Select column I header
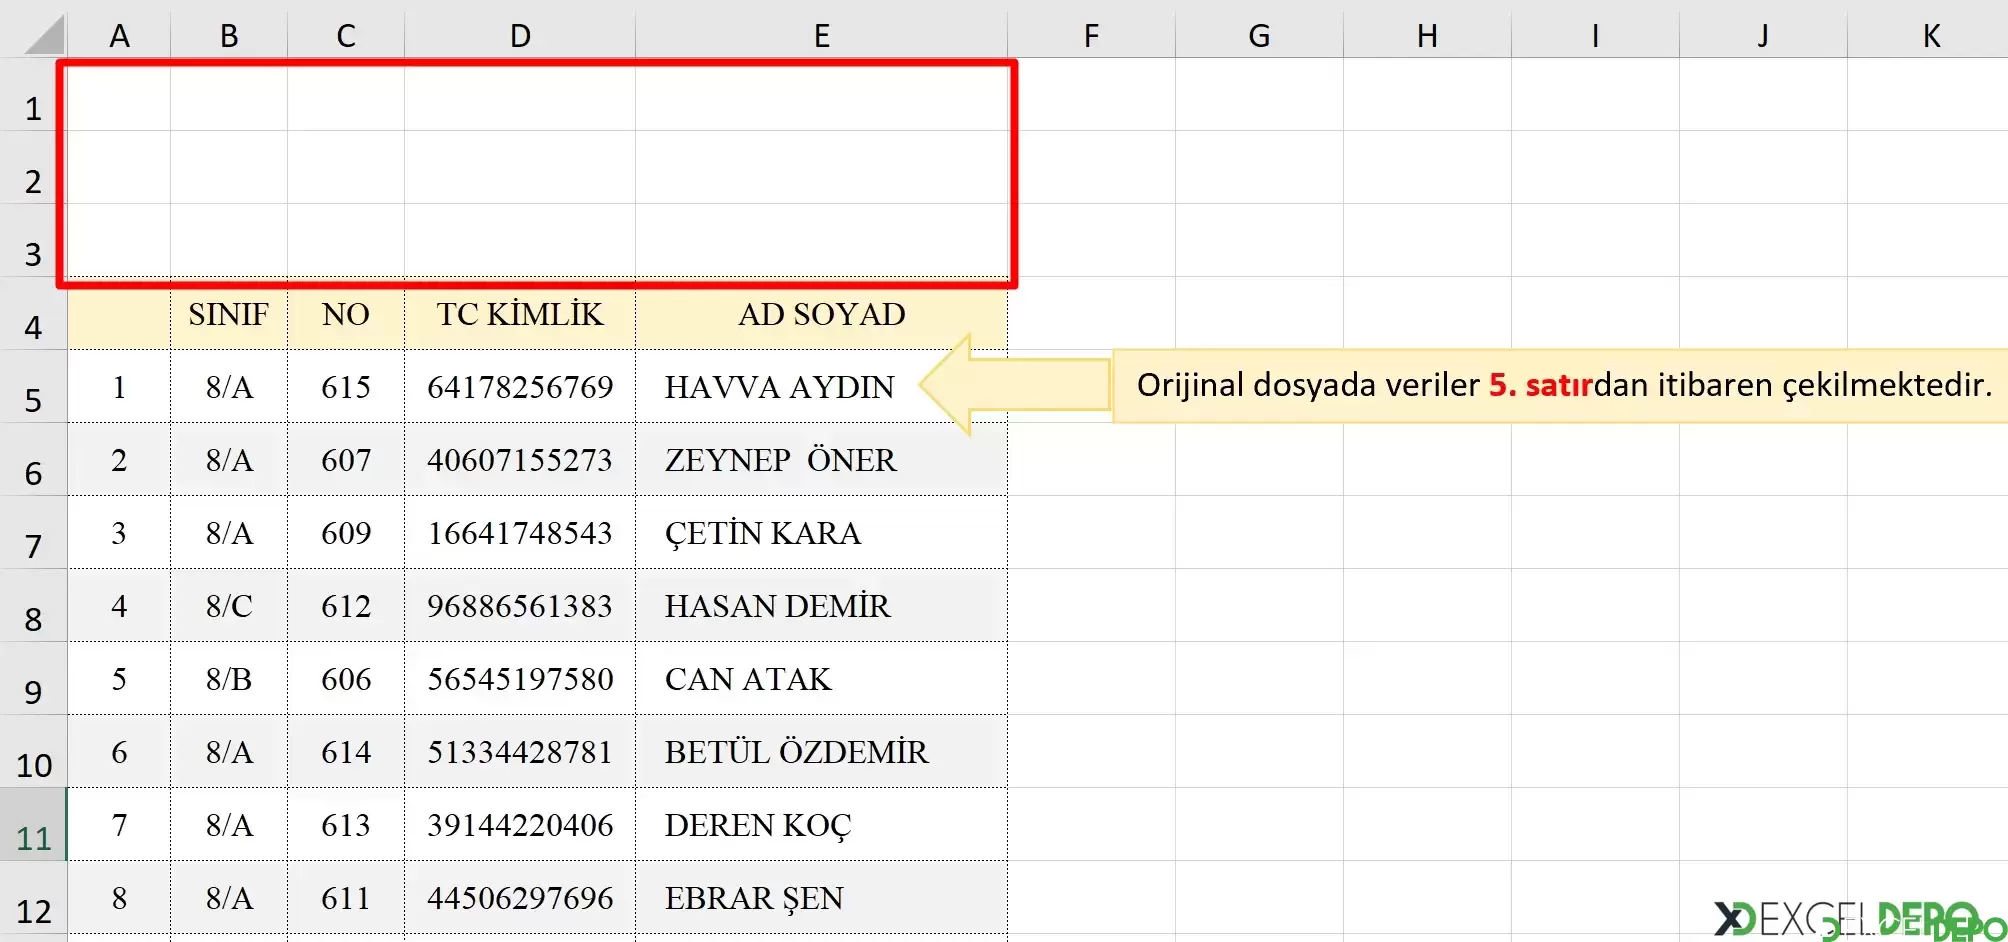2008x942 pixels. click(x=1595, y=35)
